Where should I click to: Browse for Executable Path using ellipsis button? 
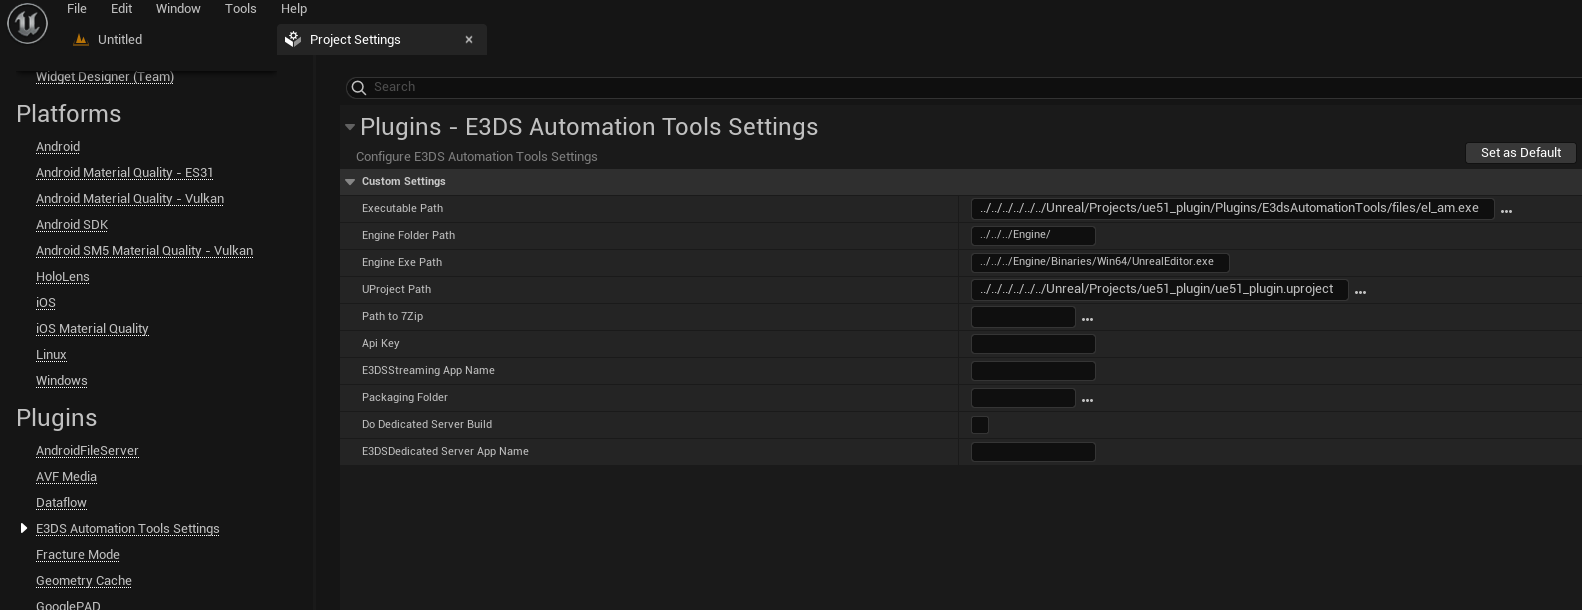(1506, 210)
